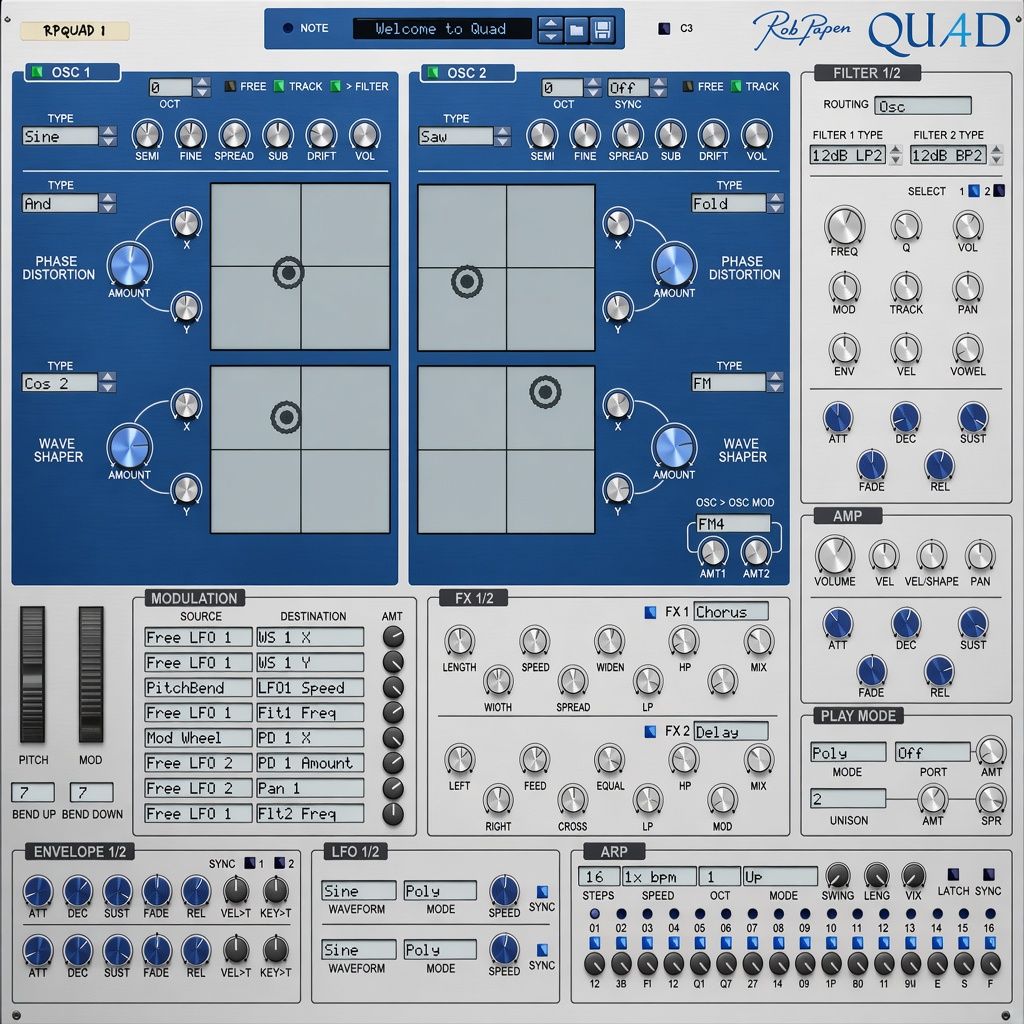1024x1024 pixels.
Task: Click the BEND UP value field
Action: (33, 792)
